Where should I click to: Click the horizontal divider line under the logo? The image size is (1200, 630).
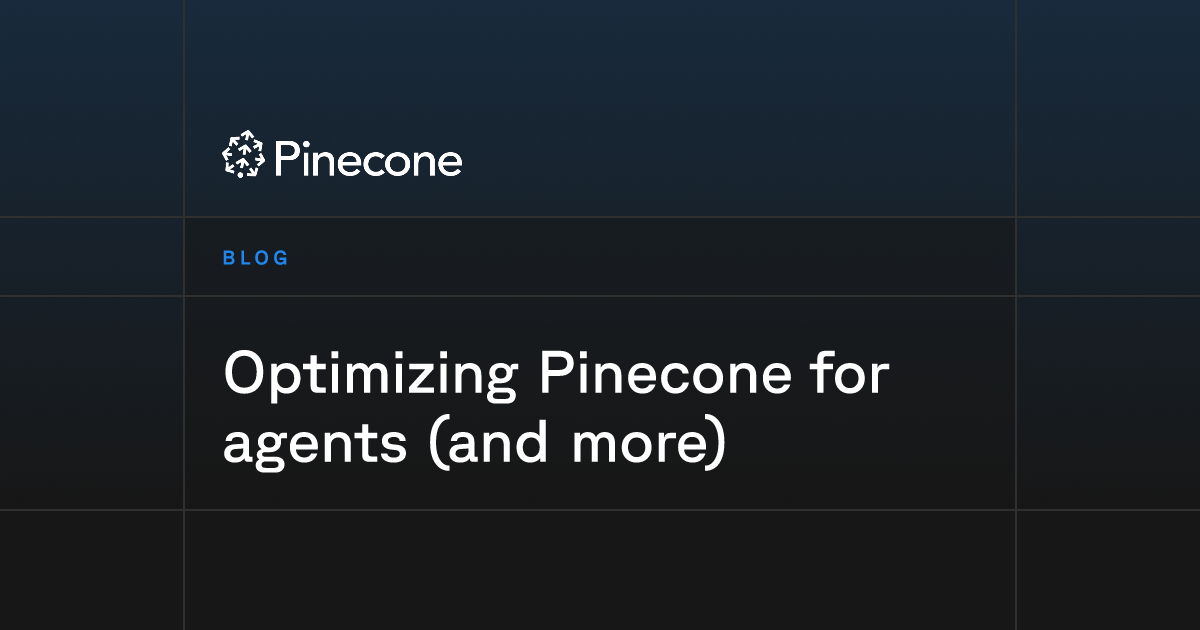tap(600, 217)
